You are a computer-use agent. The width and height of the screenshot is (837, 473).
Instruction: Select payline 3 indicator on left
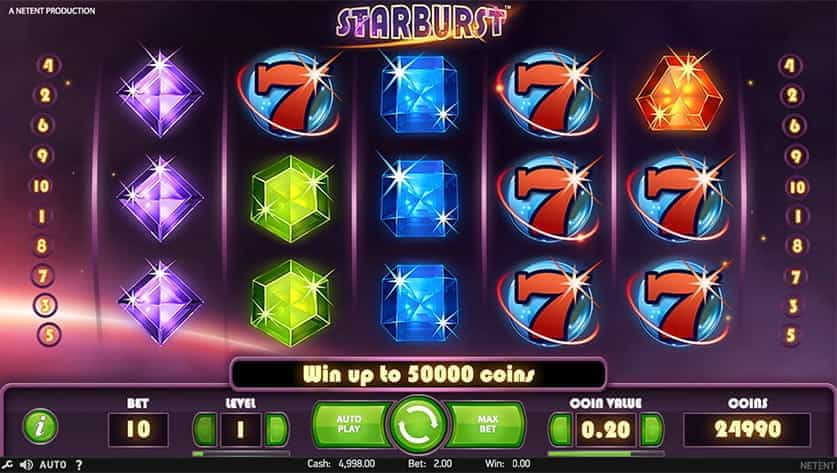(45, 305)
